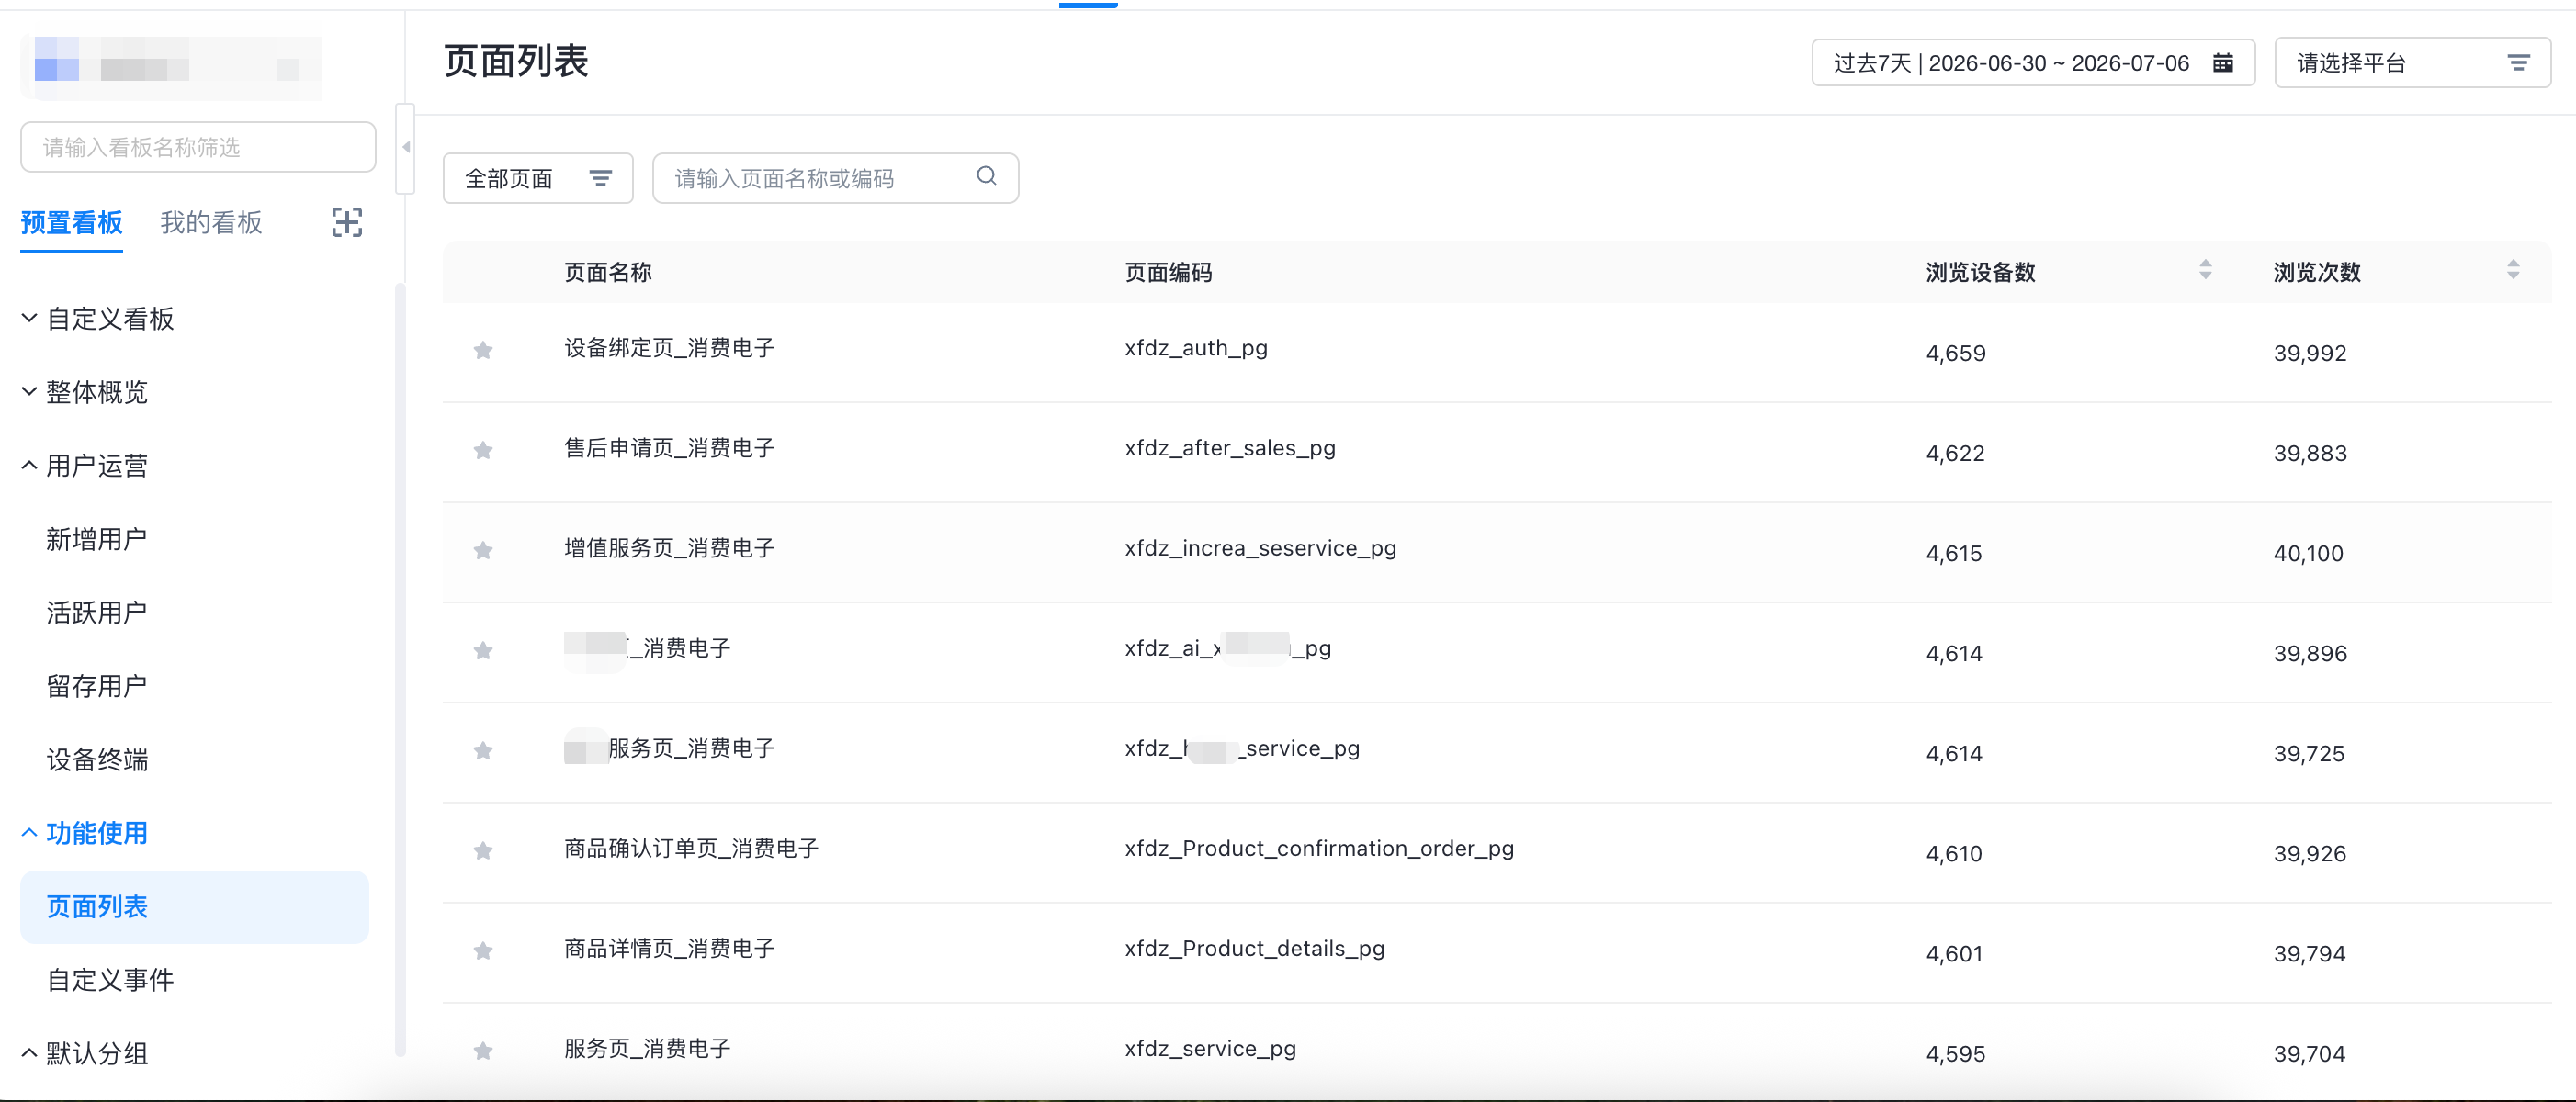Click the view count 39,704
Viewport: 2576px width, 1102px height.
coord(2310,1053)
